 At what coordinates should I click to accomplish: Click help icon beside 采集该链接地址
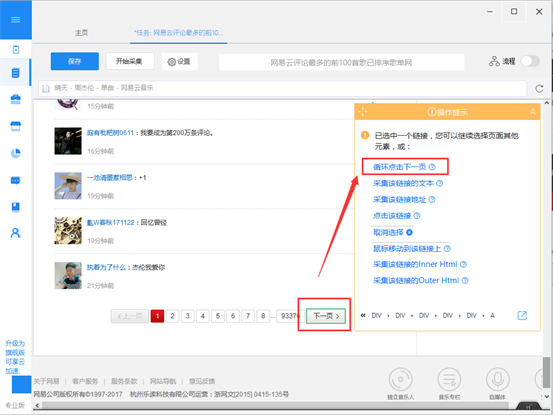coord(432,200)
